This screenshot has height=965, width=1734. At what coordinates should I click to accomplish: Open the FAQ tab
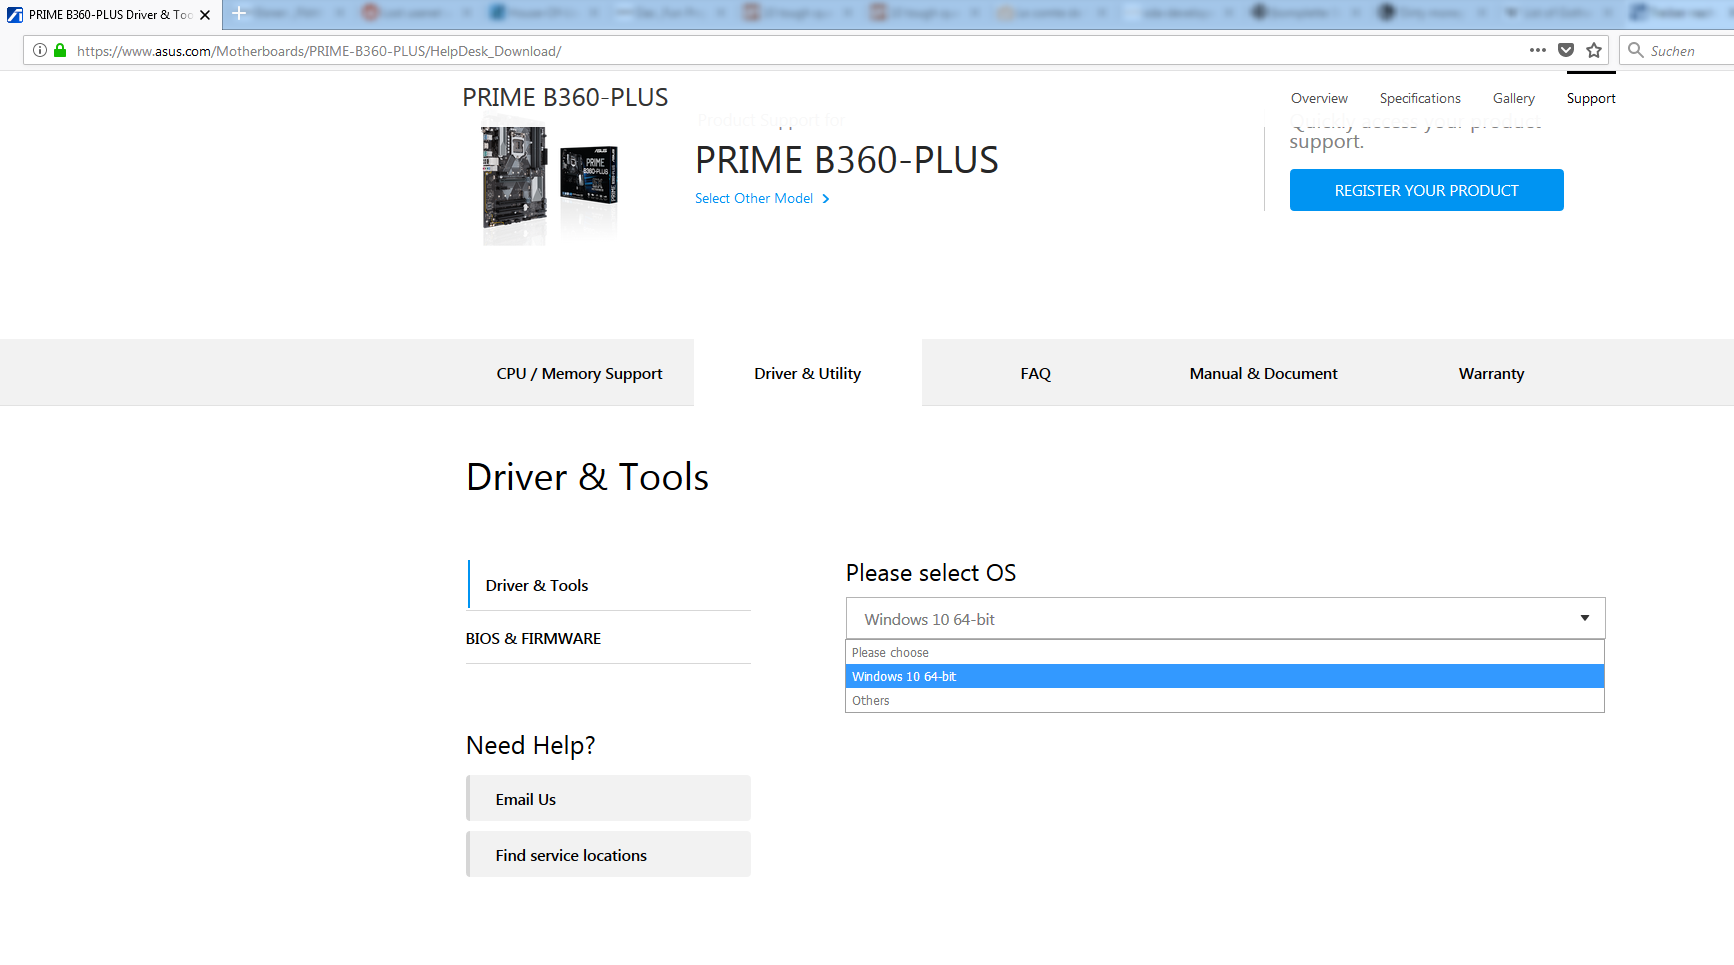[x=1036, y=373]
